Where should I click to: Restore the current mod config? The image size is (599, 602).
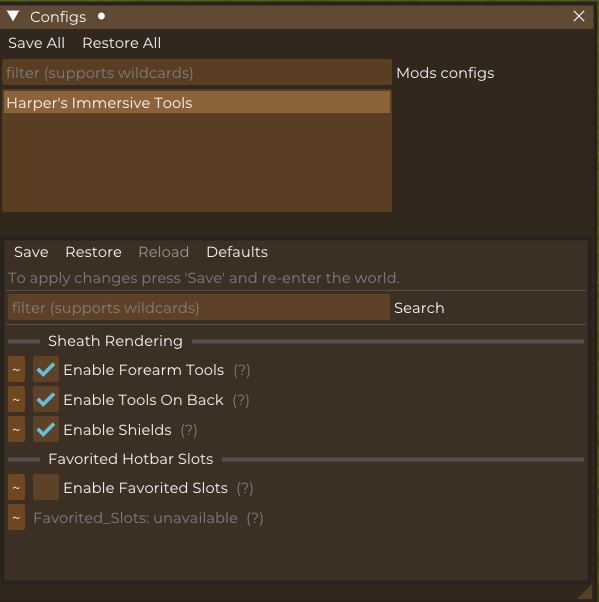click(x=93, y=252)
